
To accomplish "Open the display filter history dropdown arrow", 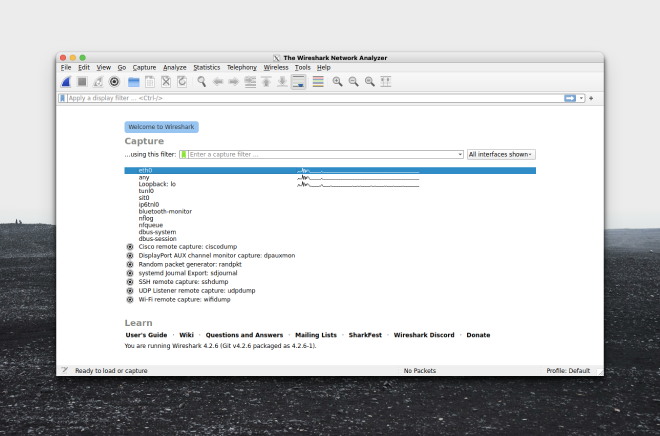I will (581, 98).
